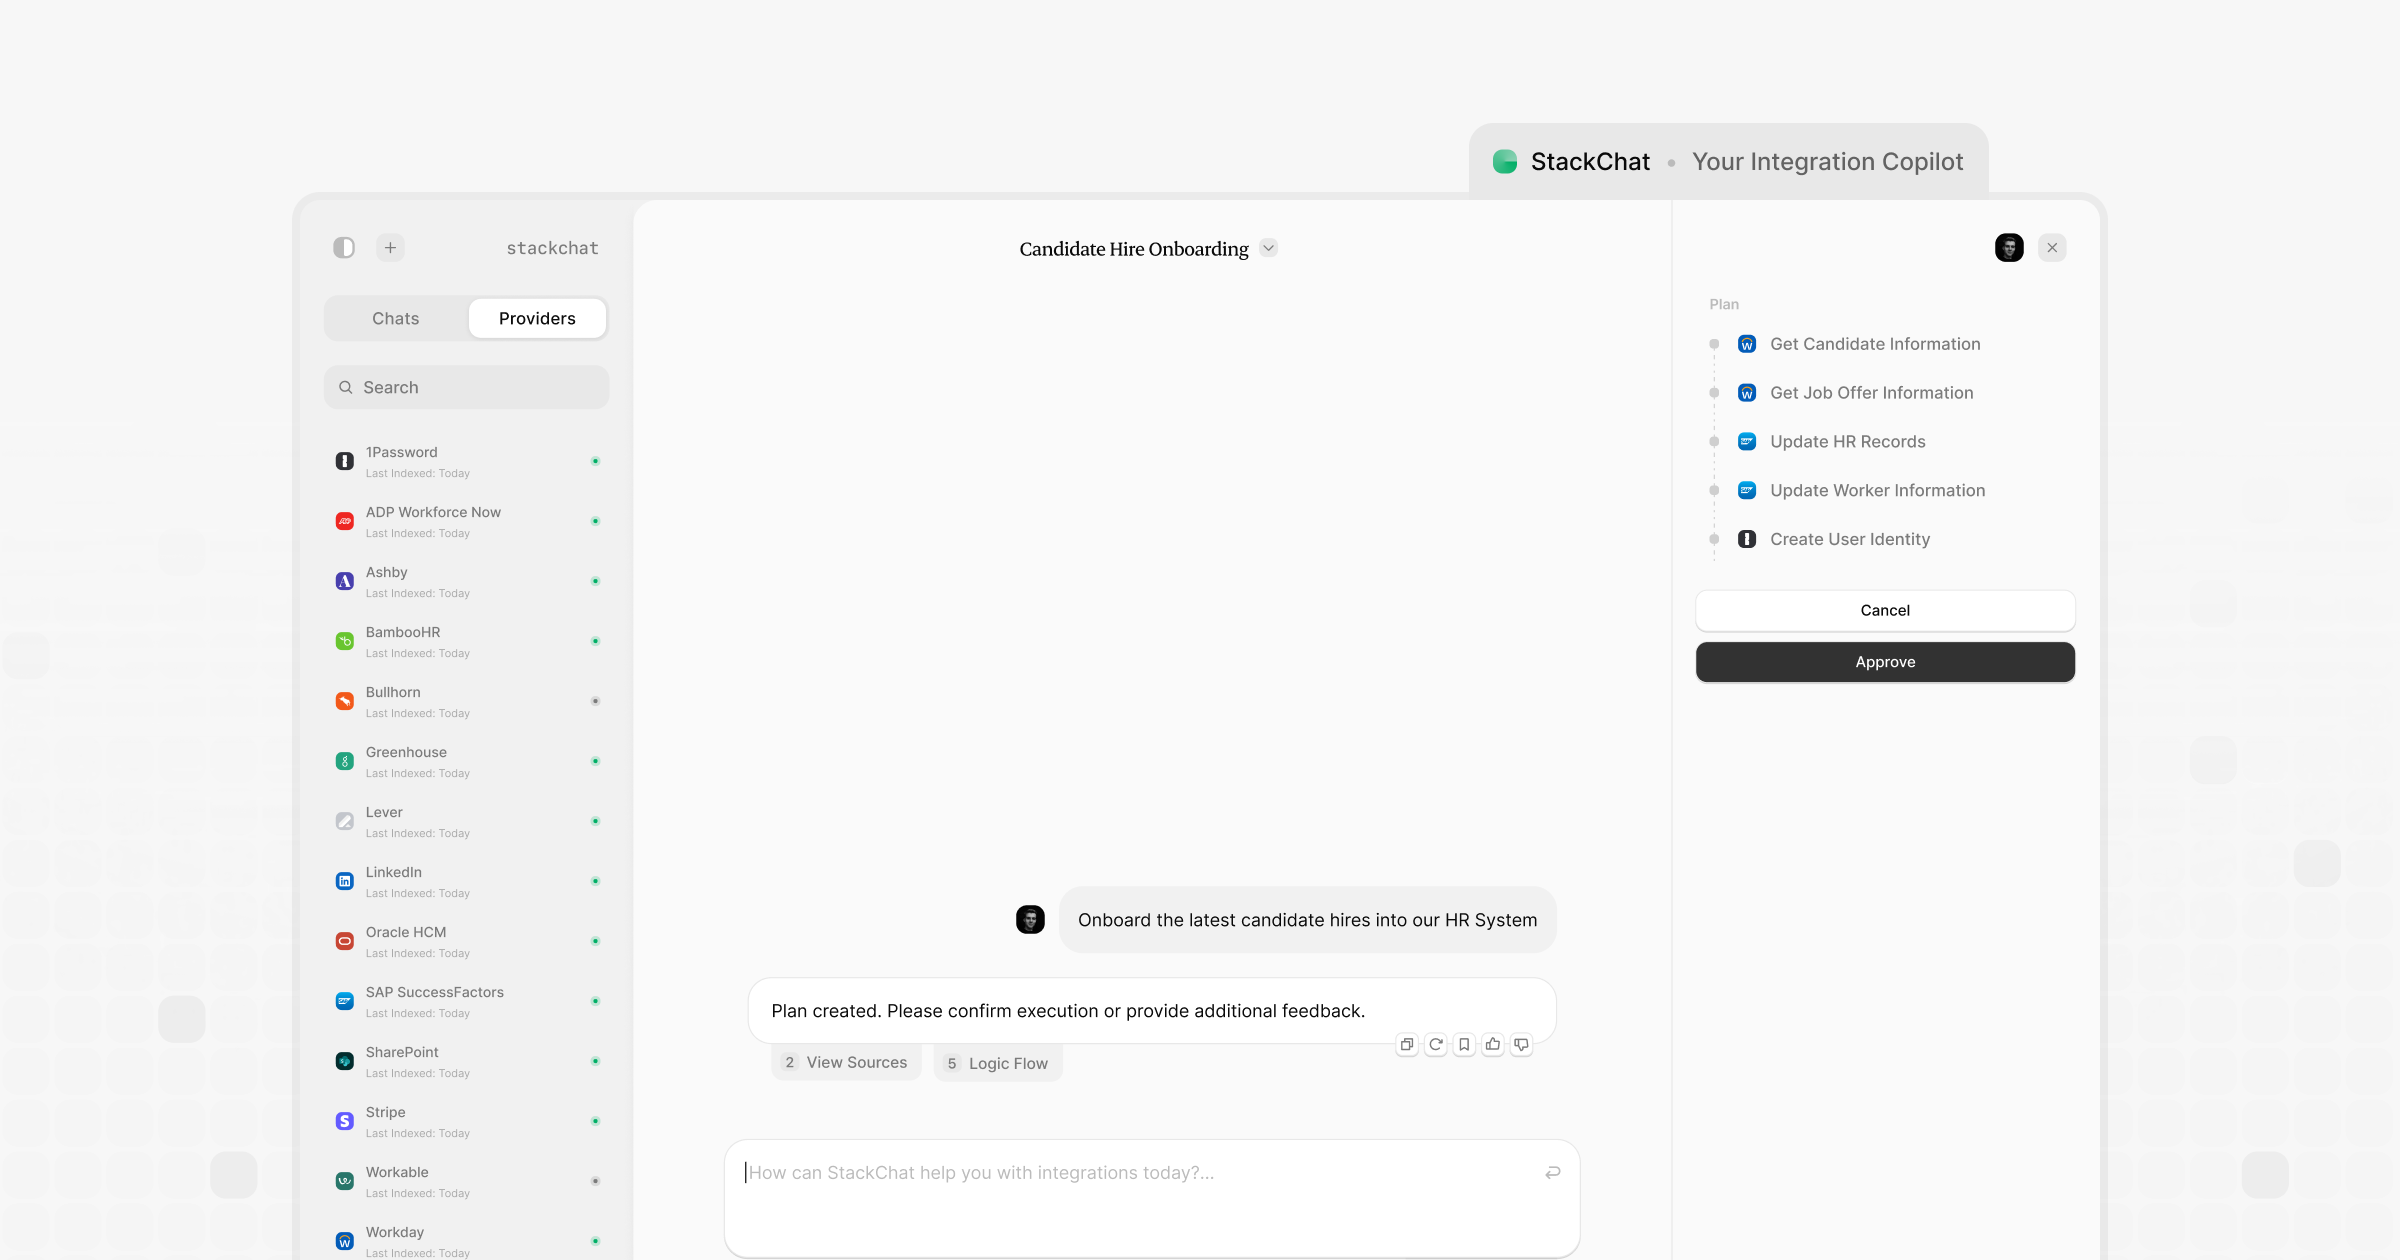2400x1260 pixels.
Task: Click the LinkedIn provider icon
Action: coord(344,881)
